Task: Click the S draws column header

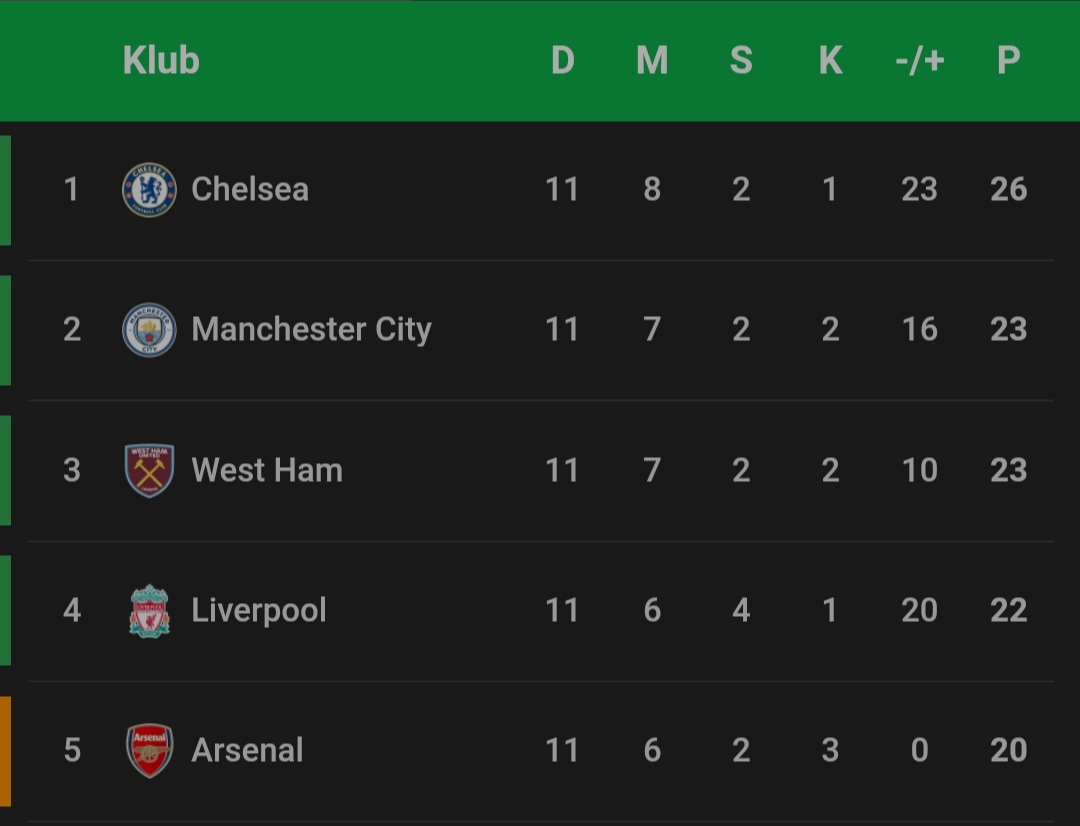Action: 741,61
